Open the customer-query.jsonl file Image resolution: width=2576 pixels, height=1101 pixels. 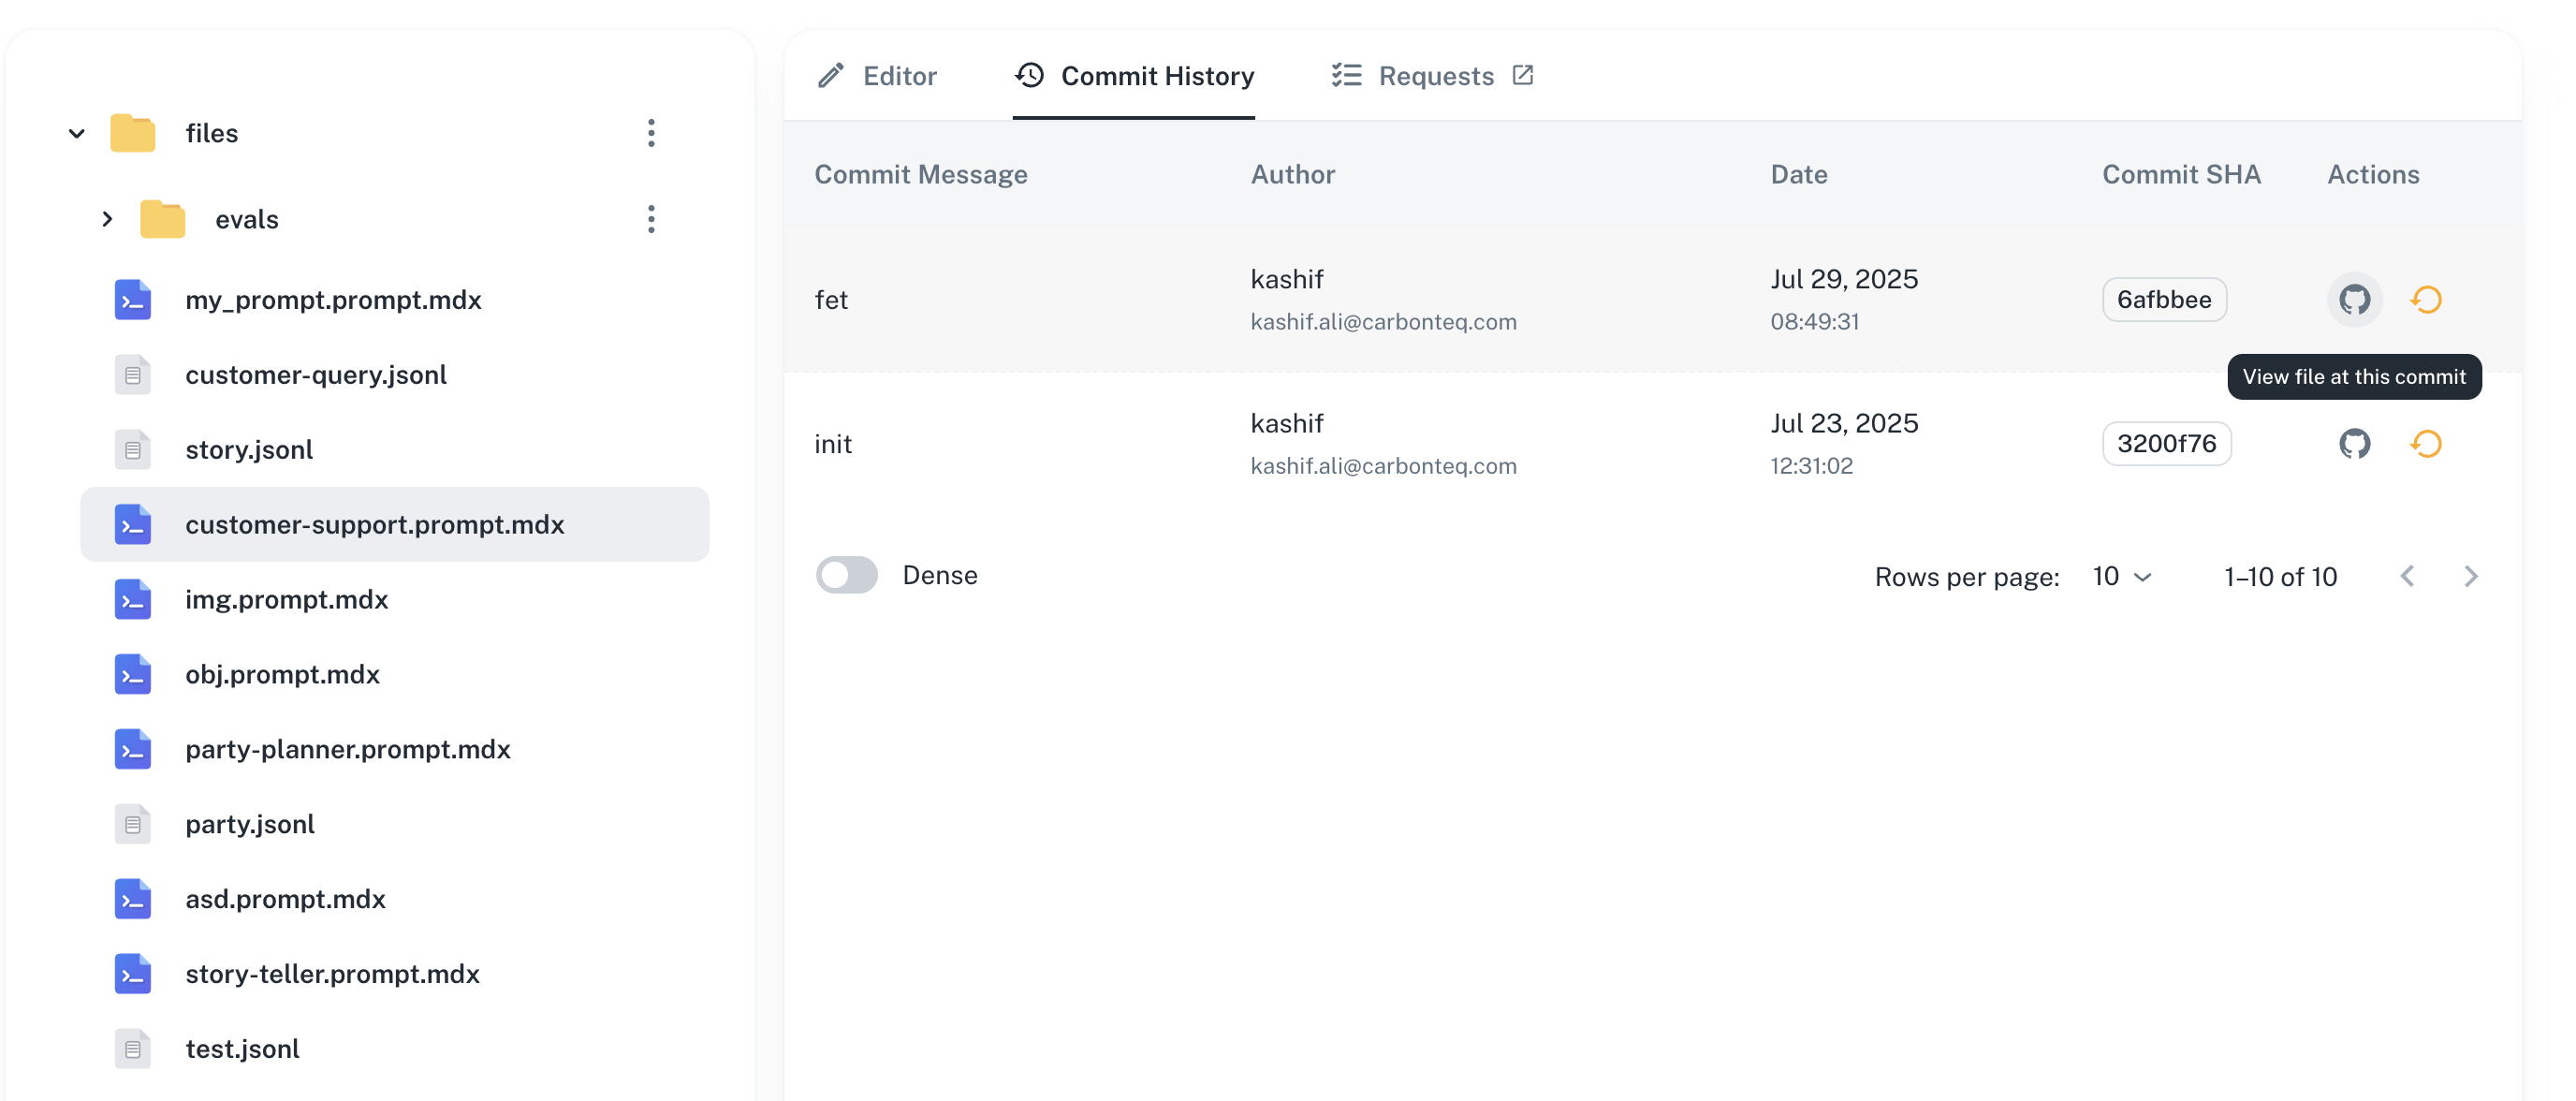(316, 374)
